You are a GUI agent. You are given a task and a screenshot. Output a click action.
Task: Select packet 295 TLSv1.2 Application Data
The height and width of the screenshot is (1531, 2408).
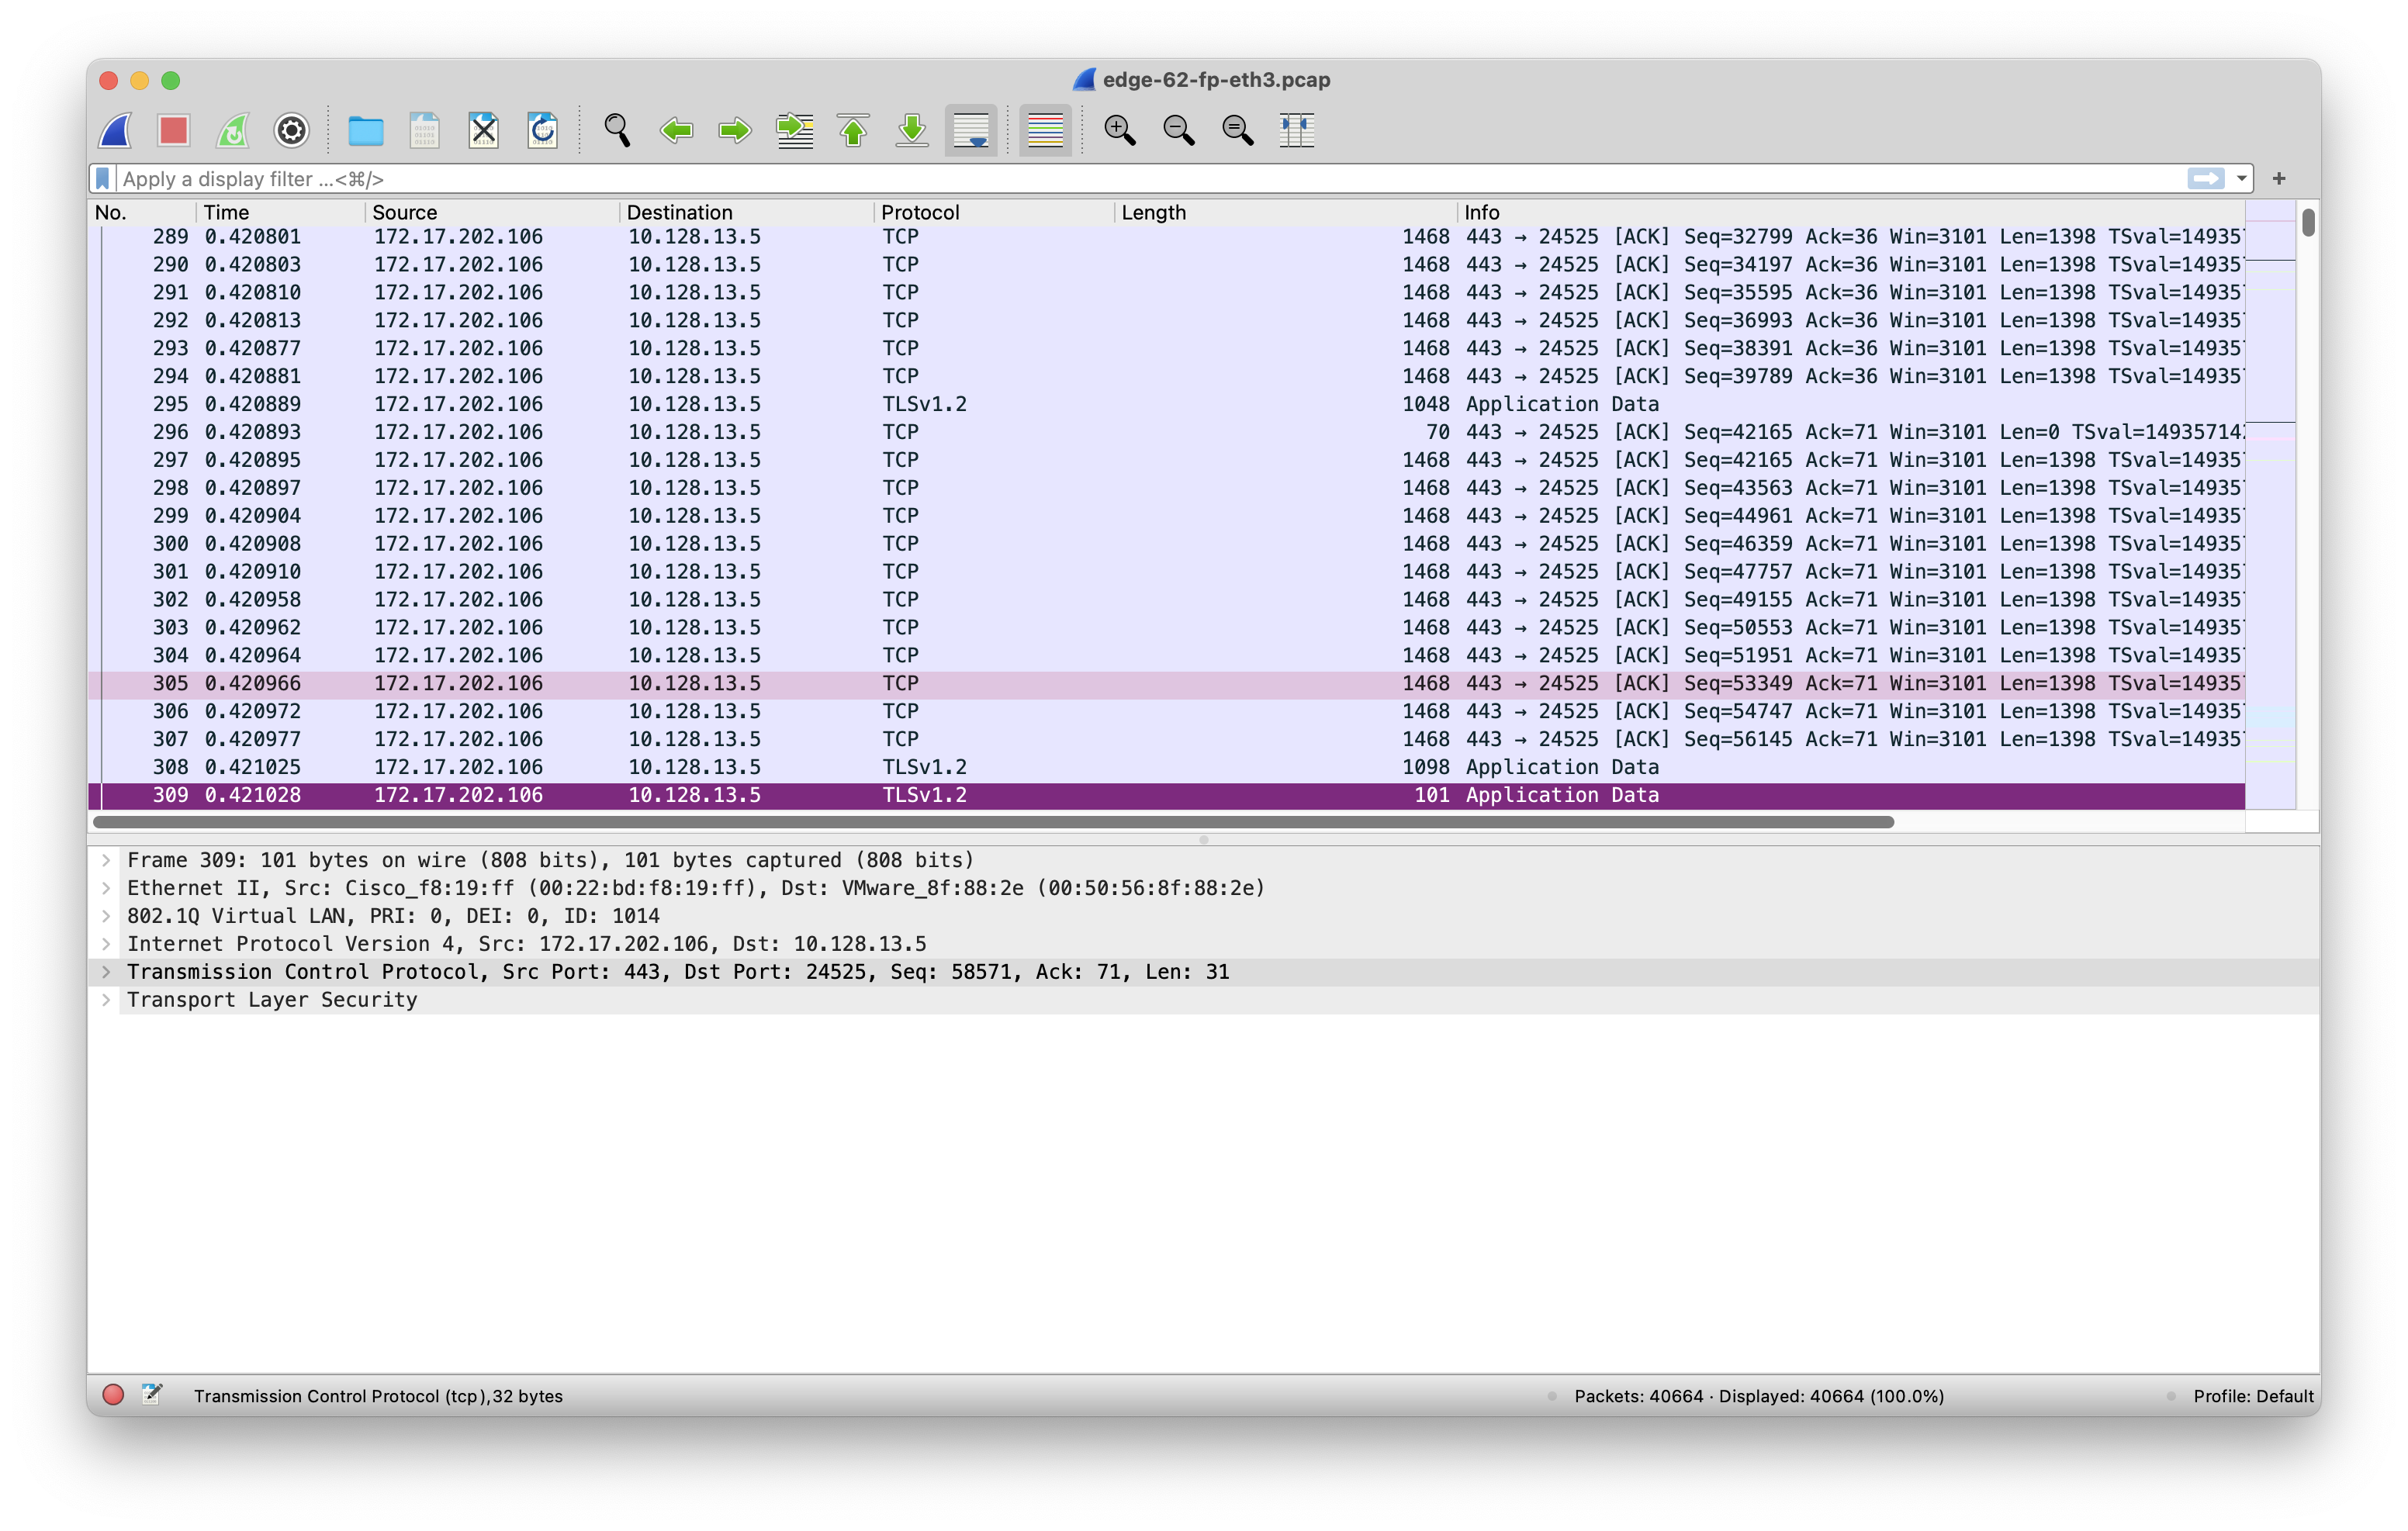click(x=1166, y=404)
